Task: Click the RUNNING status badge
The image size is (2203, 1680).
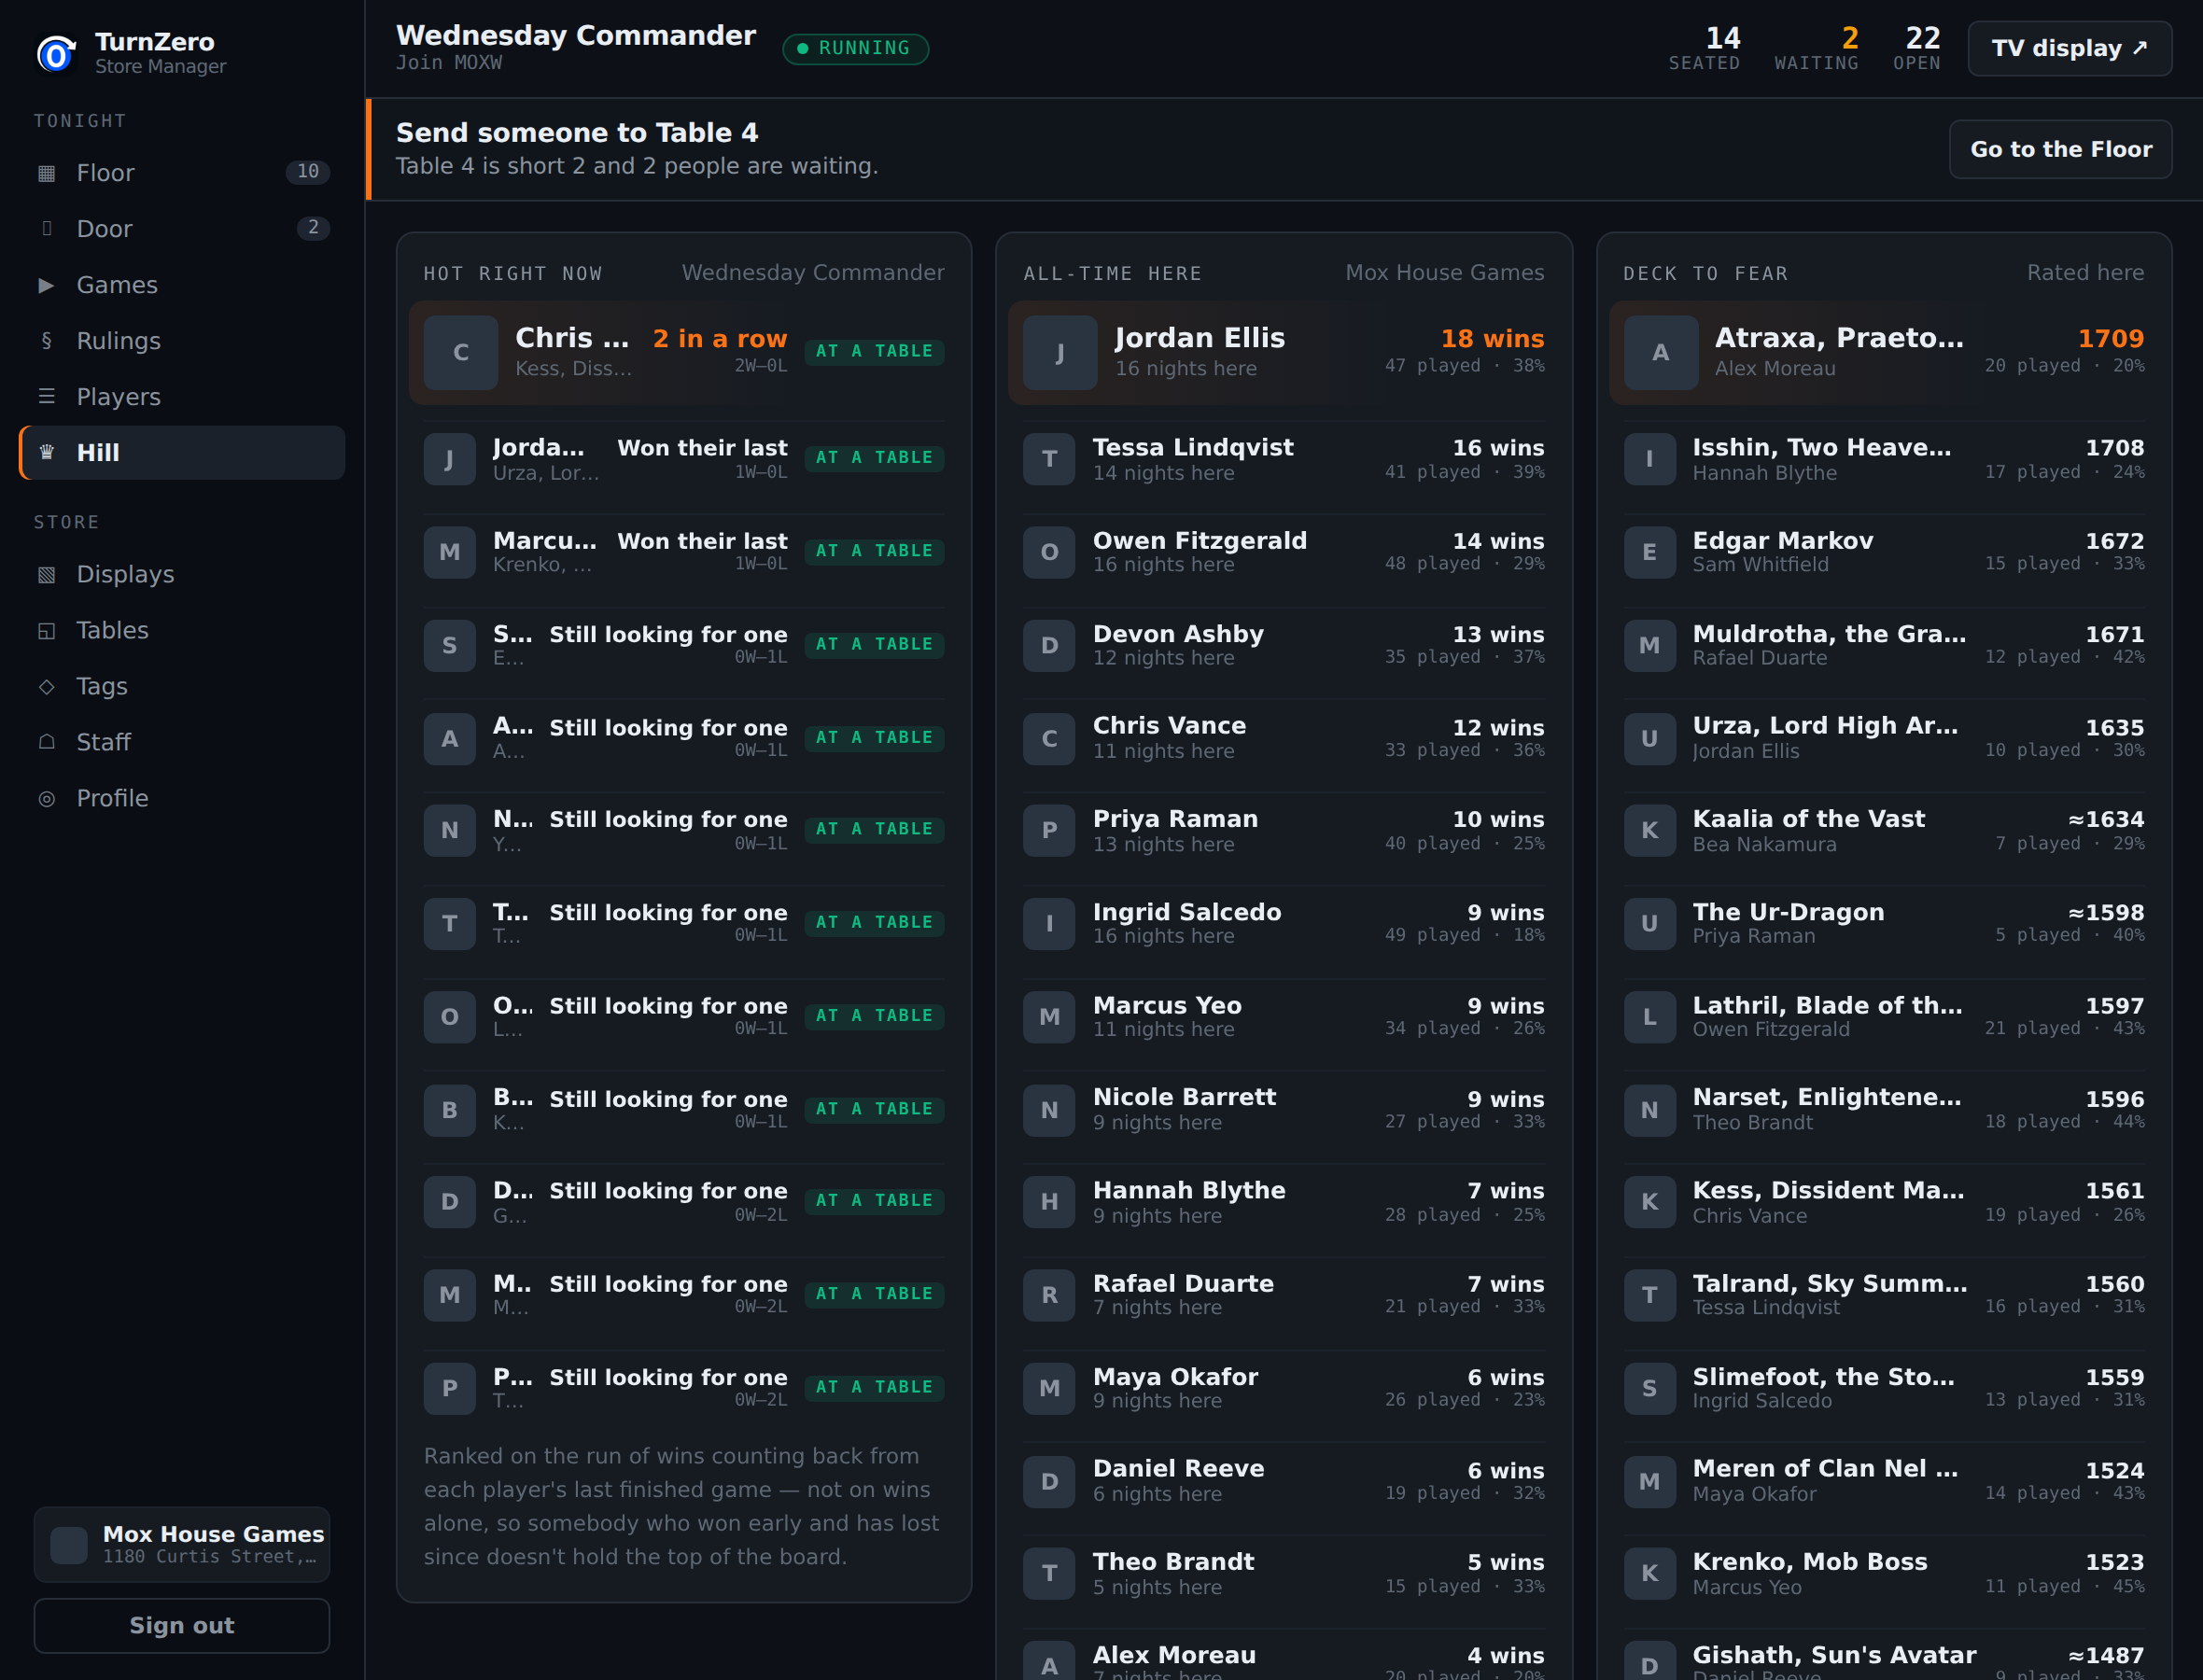Action: pos(855,49)
